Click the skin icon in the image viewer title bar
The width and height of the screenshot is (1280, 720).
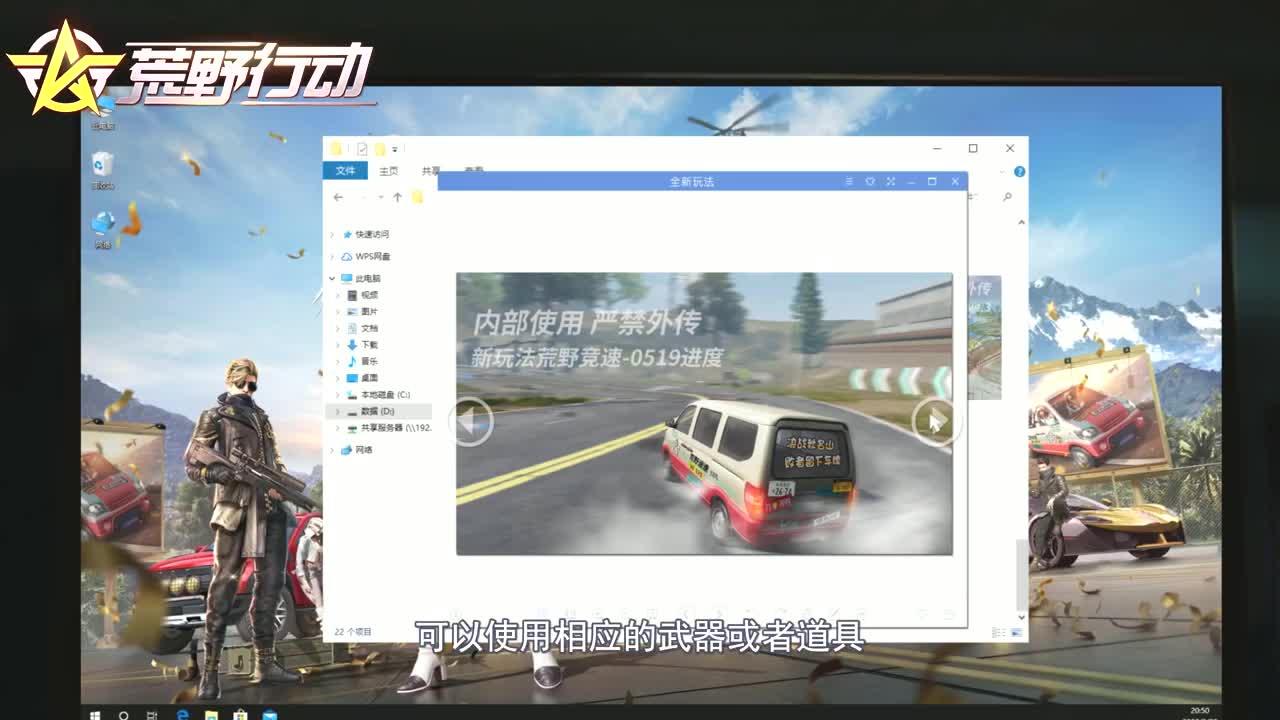pos(870,181)
